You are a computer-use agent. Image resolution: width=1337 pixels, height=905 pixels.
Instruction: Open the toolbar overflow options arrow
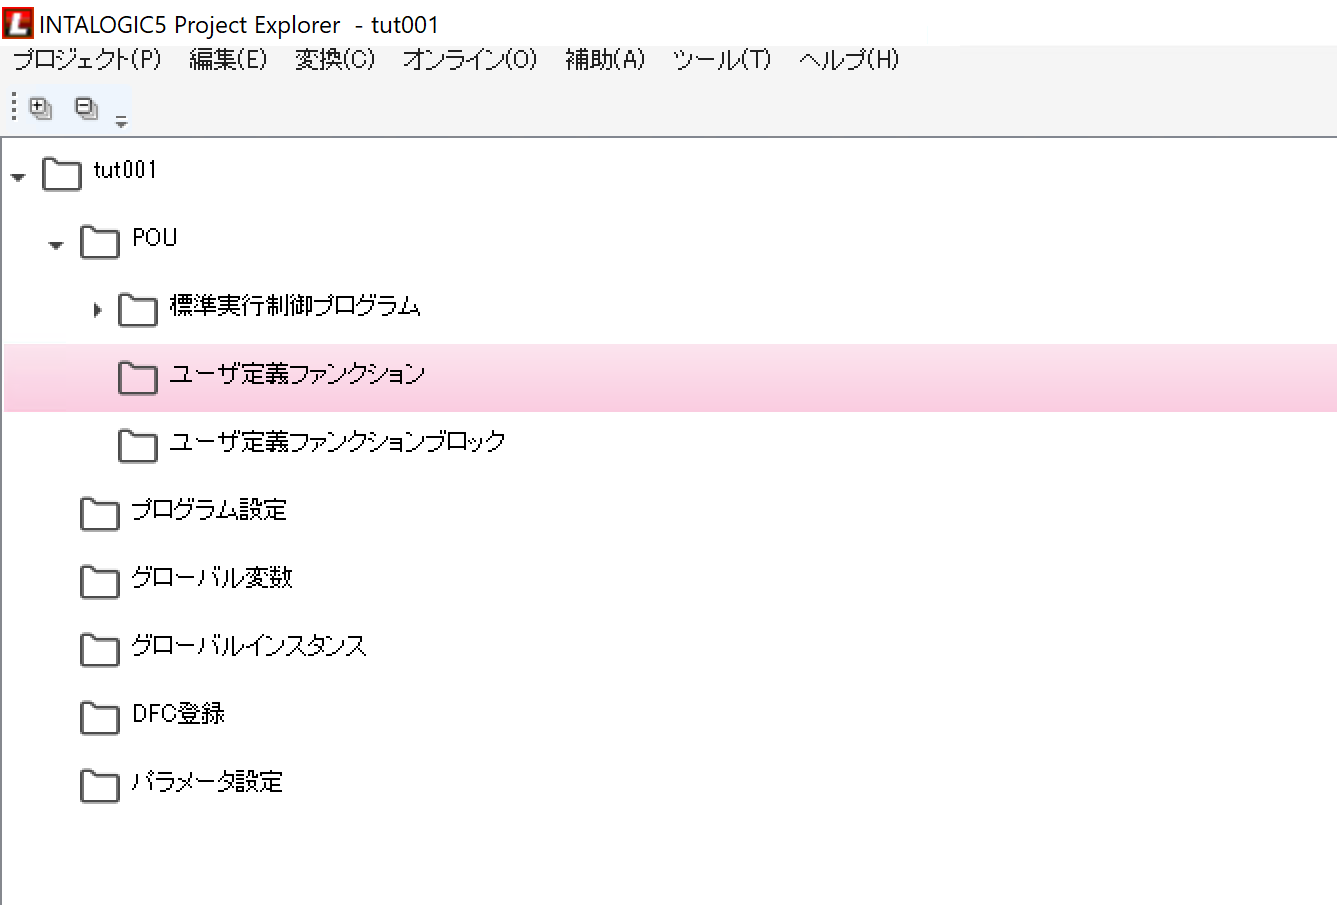point(121,122)
